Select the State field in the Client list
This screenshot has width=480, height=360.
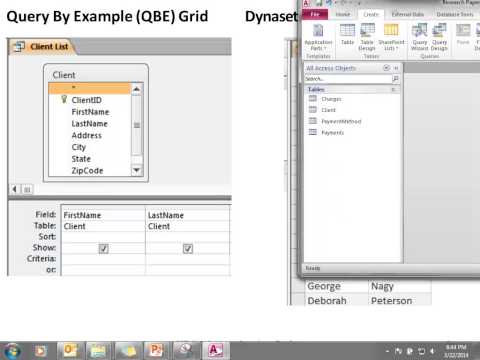(81, 159)
